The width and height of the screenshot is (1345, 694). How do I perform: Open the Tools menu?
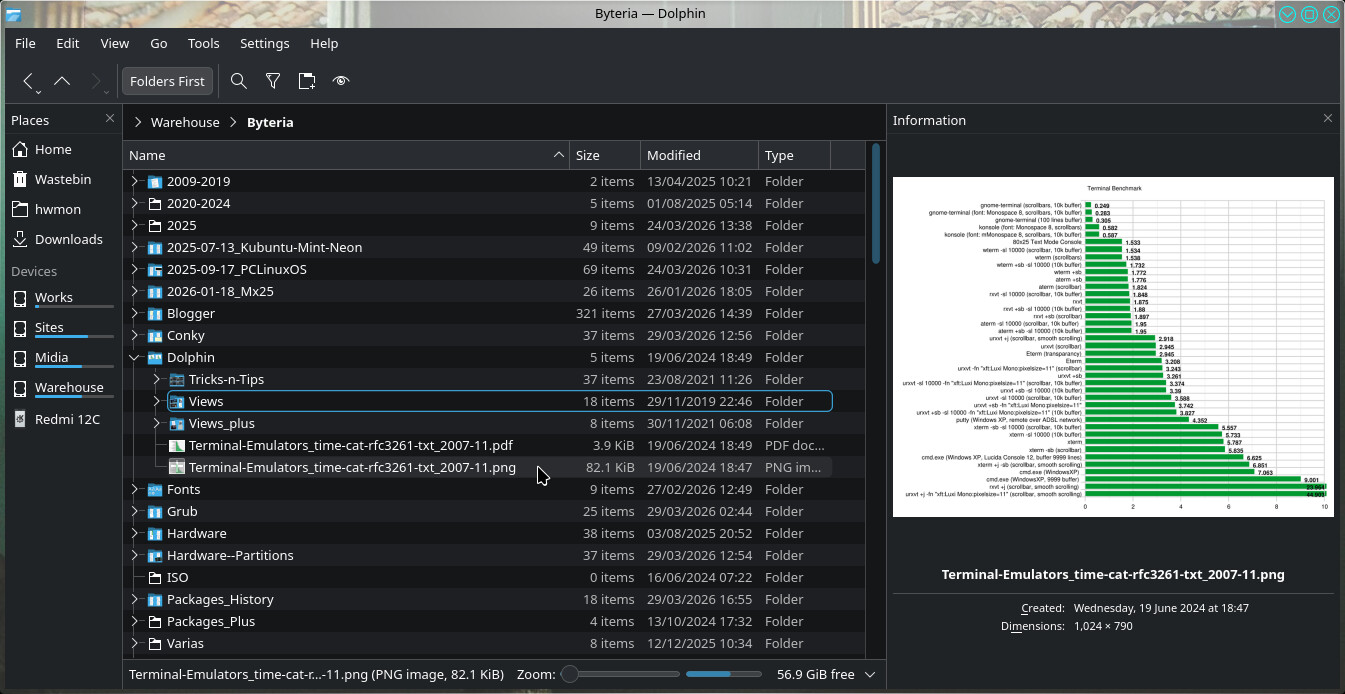click(x=203, y=43)
